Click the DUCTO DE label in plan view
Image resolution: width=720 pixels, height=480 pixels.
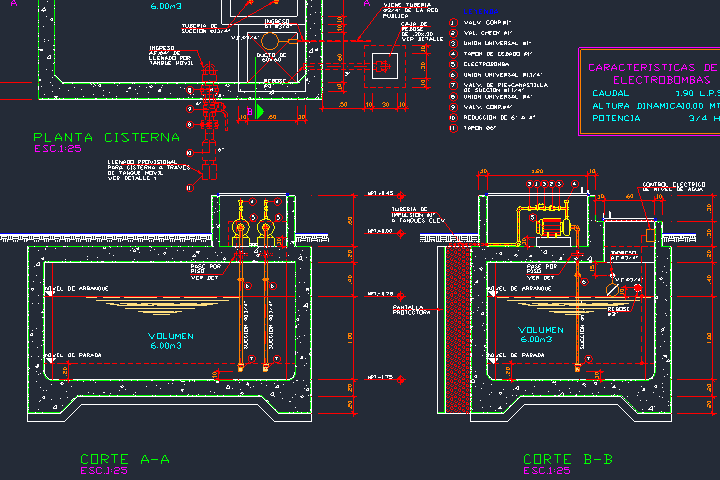(x=271, y=57)
